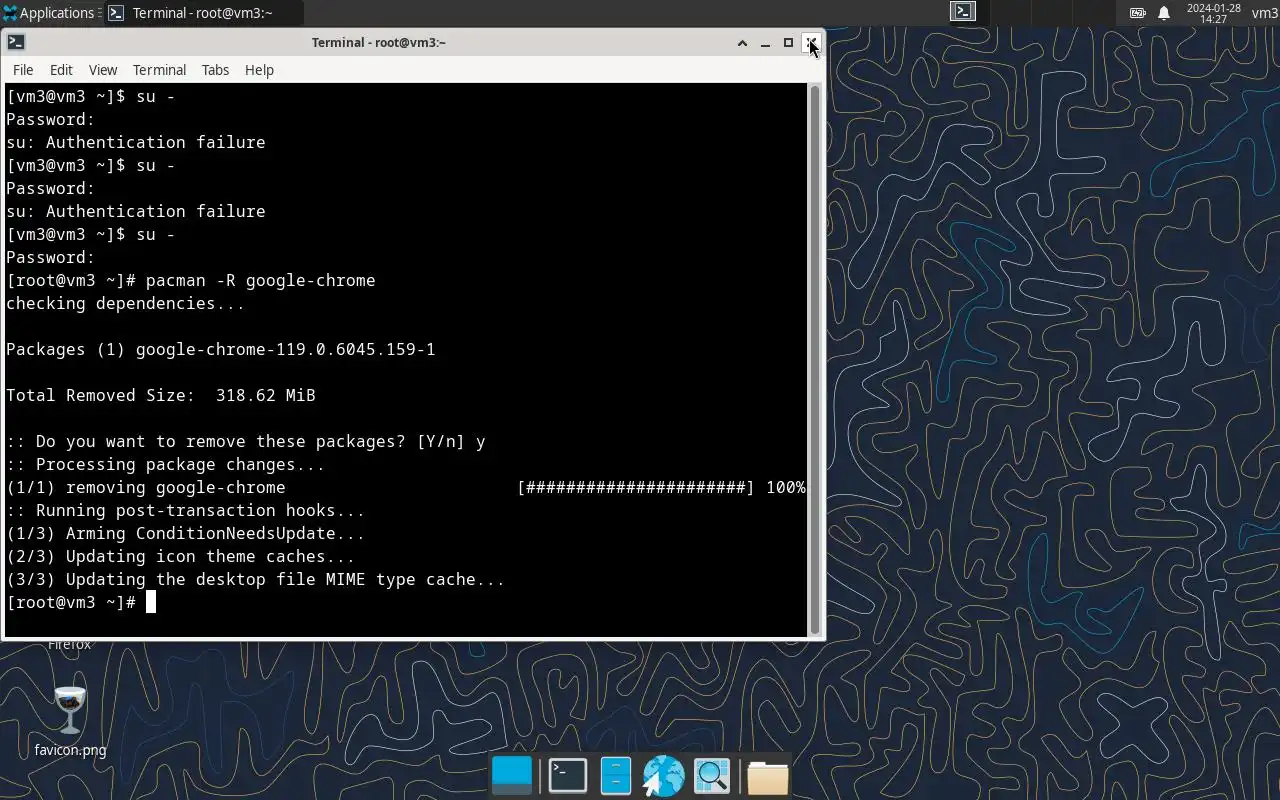Open the Edit menu
Viewport: 1280px width, 800px height.
click(x=61, y=70)
